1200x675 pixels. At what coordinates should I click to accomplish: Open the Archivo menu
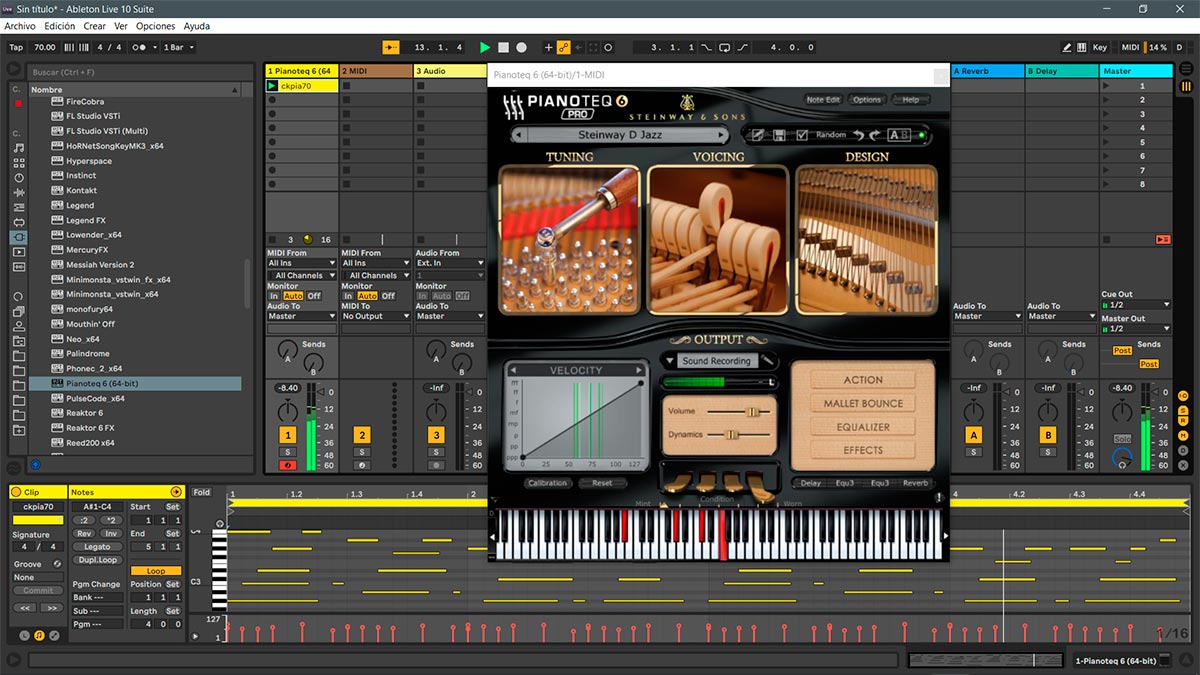pyautogui.click(x=20, y=26)
